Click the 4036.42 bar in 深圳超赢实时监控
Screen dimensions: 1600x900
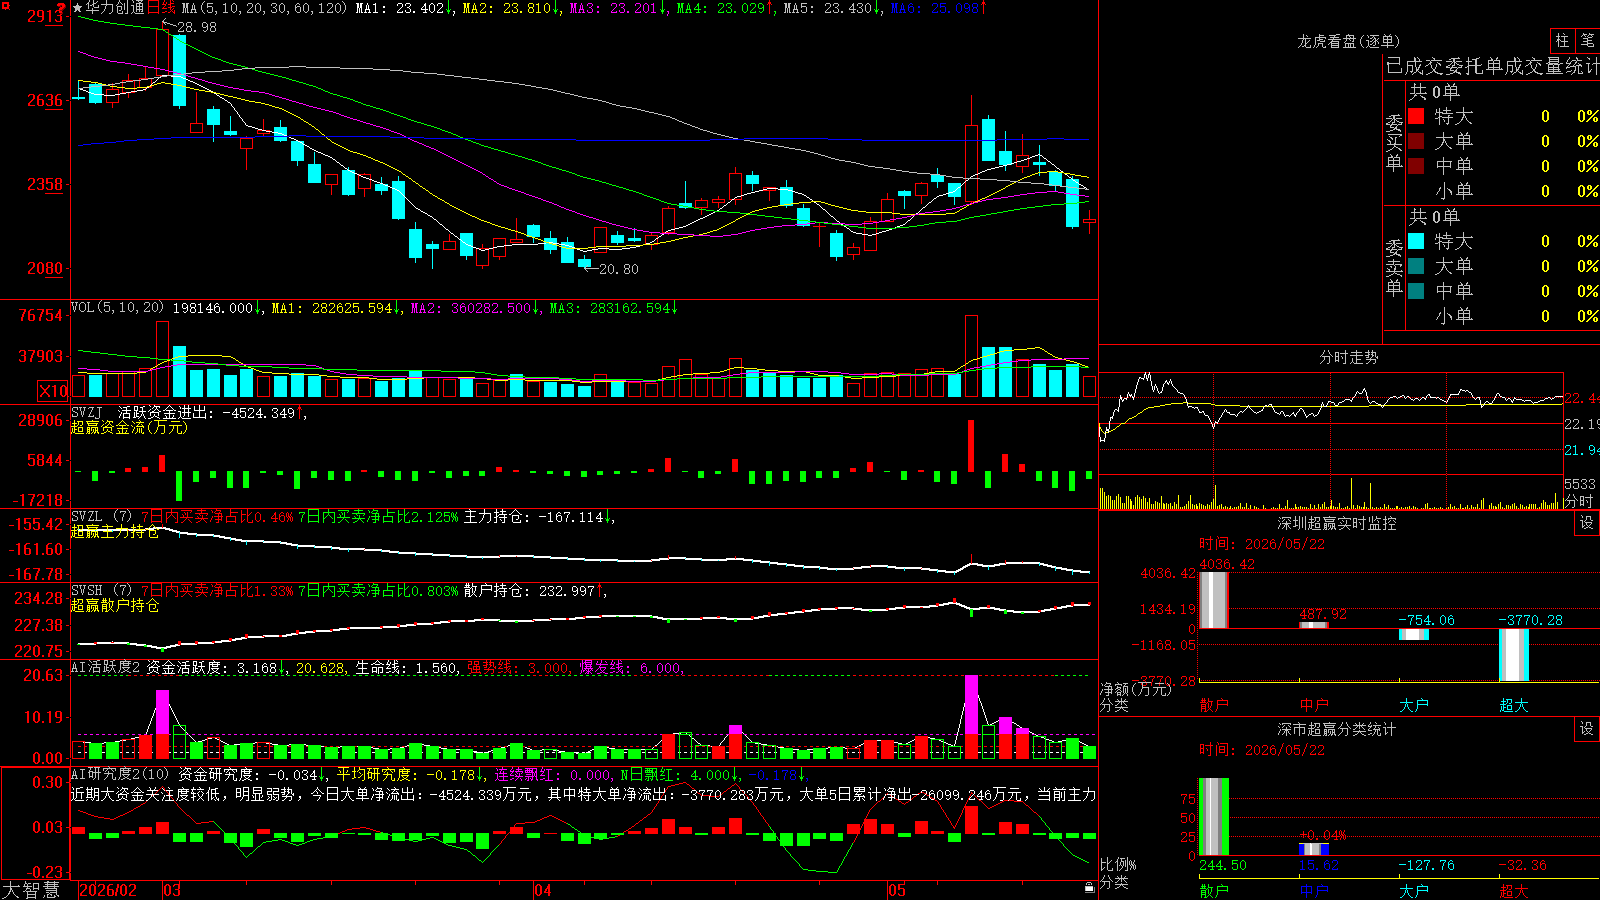point(1213,600)
